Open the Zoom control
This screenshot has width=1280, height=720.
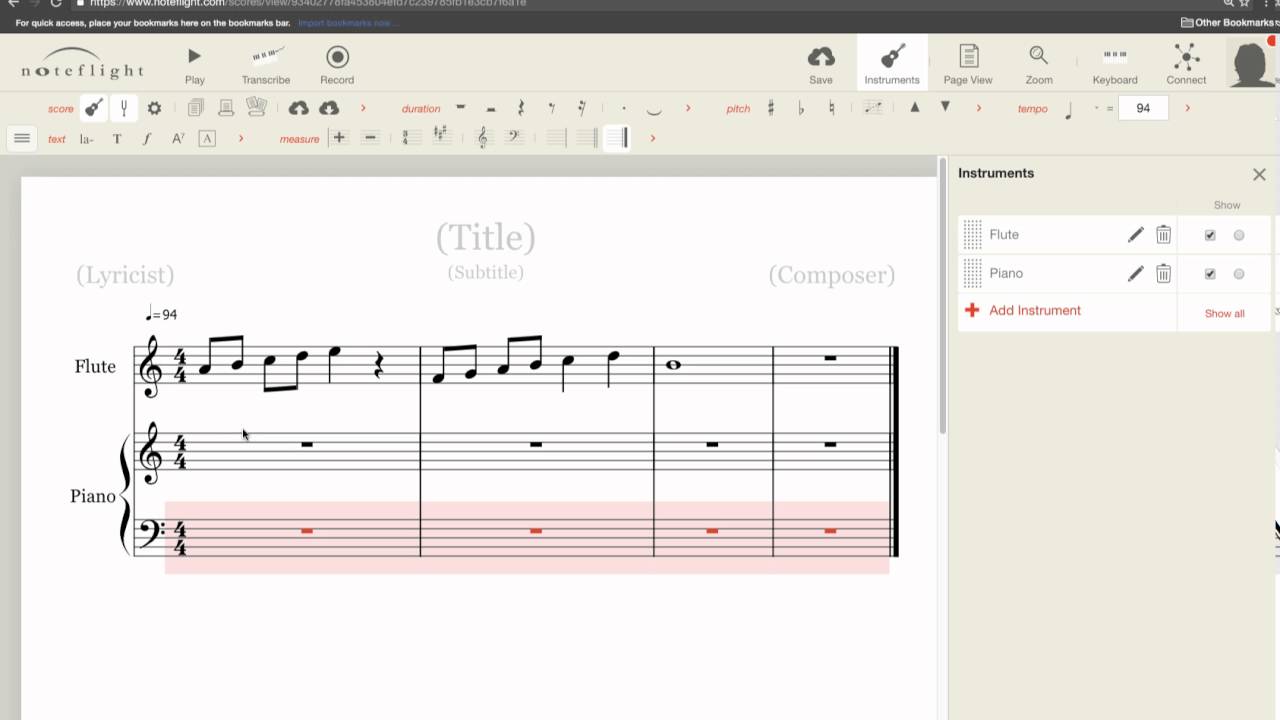click(1039, 65)
